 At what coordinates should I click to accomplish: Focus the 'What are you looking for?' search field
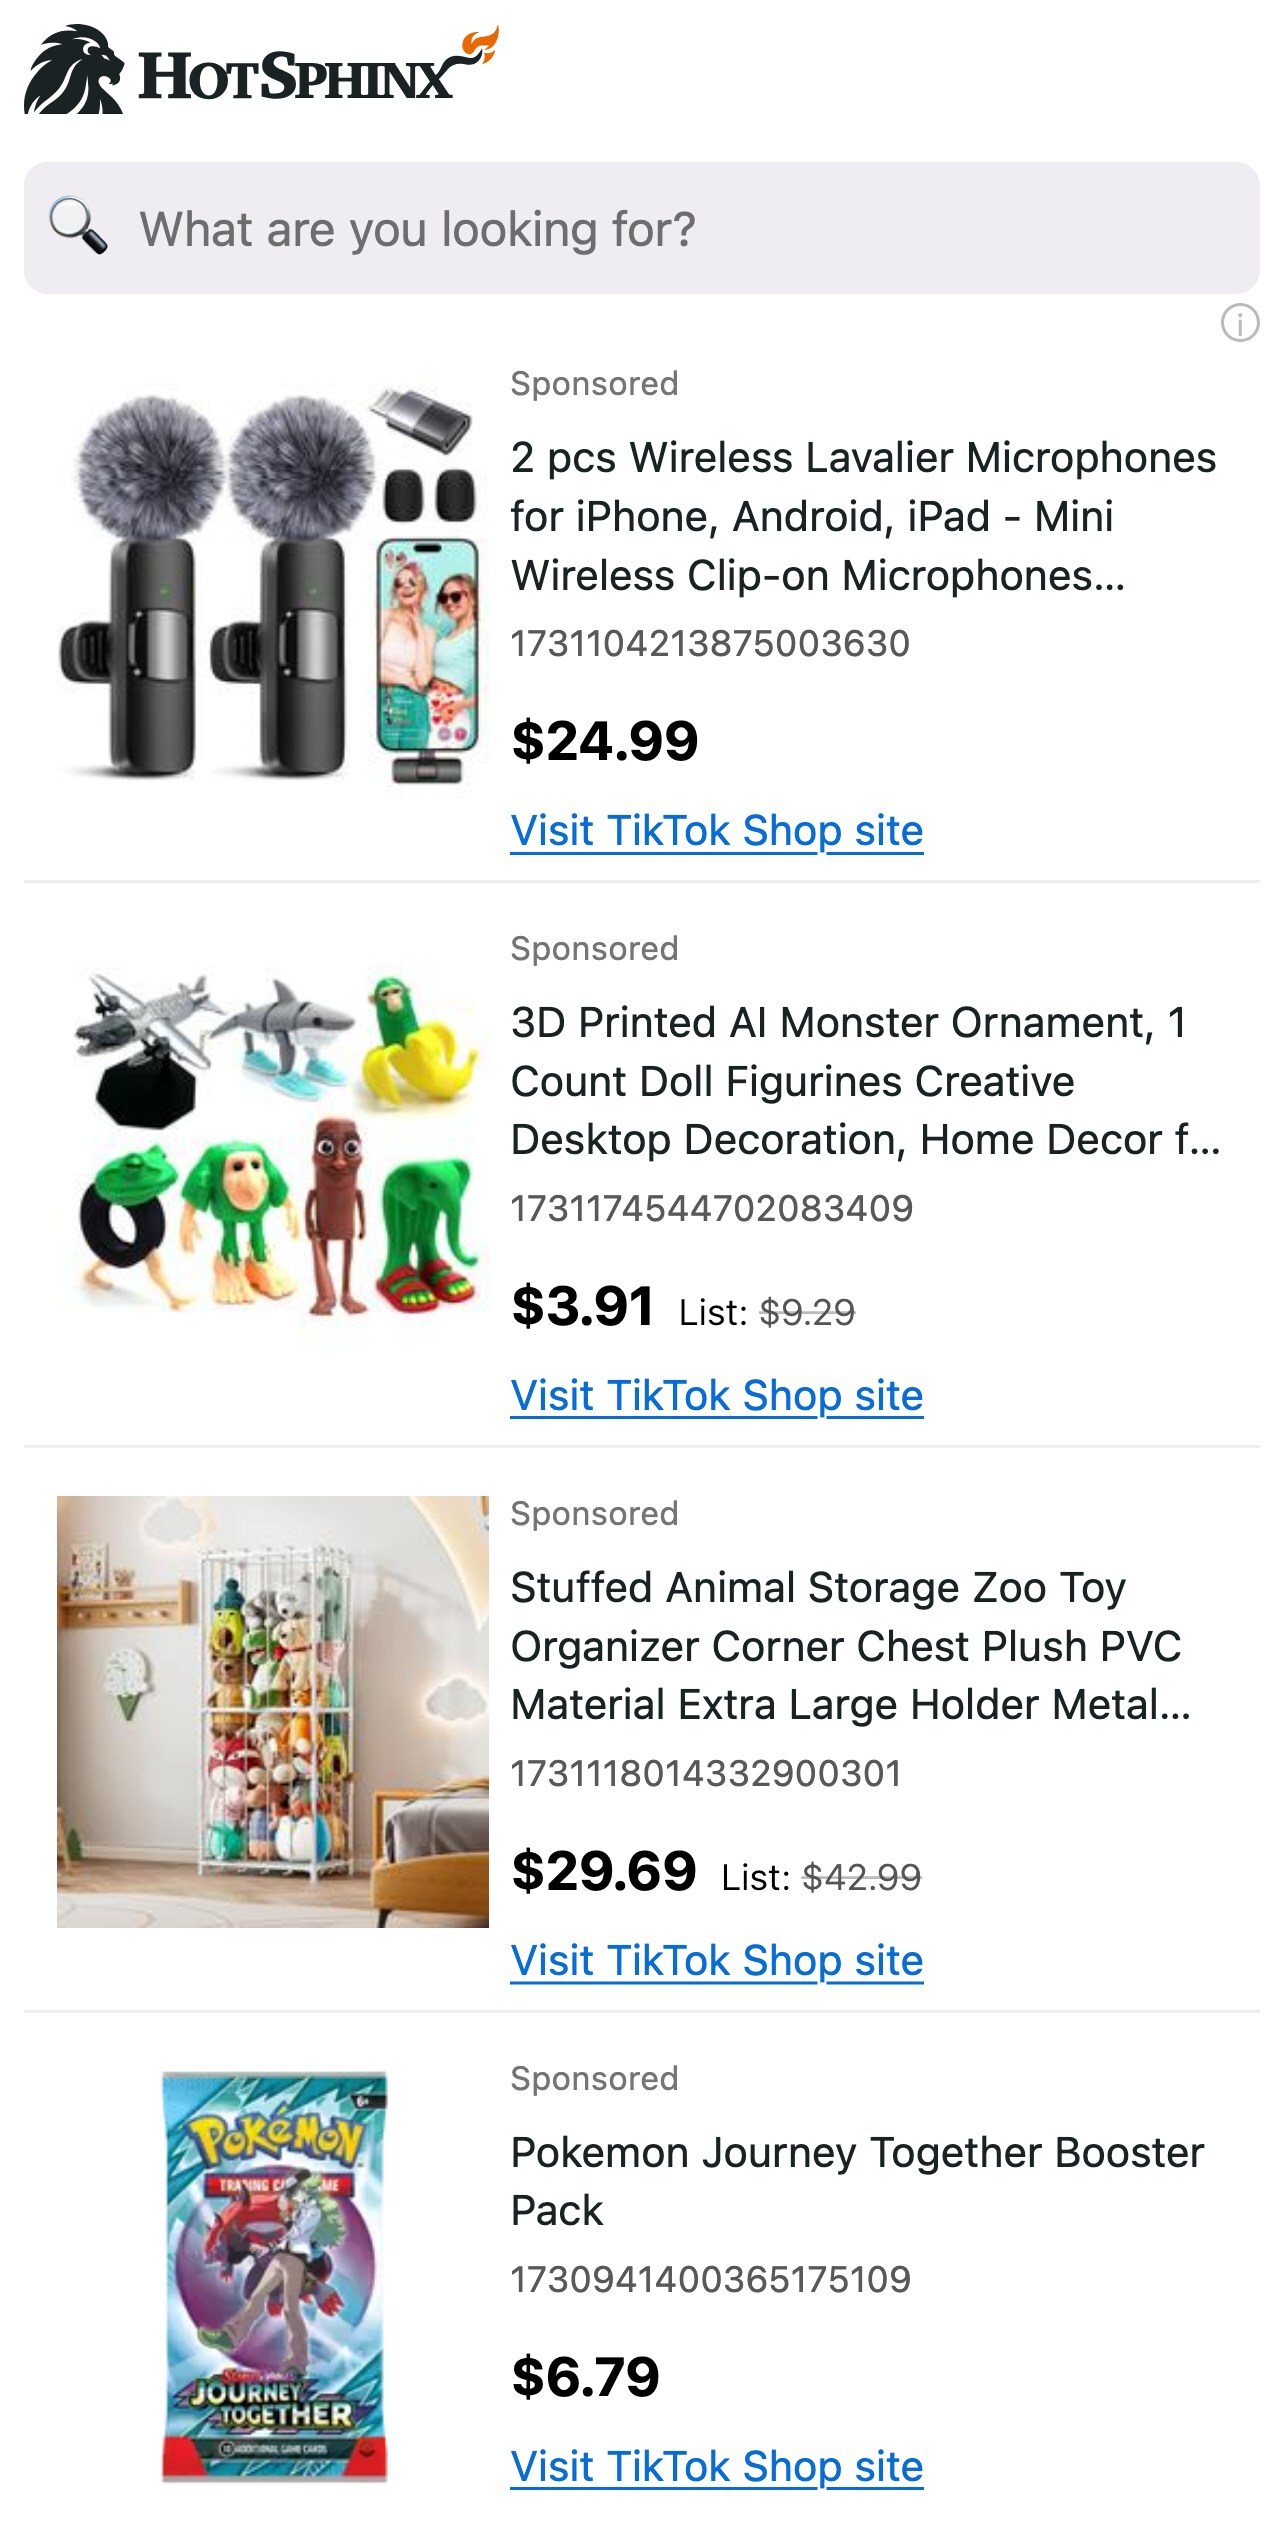[x=660, y=228]
